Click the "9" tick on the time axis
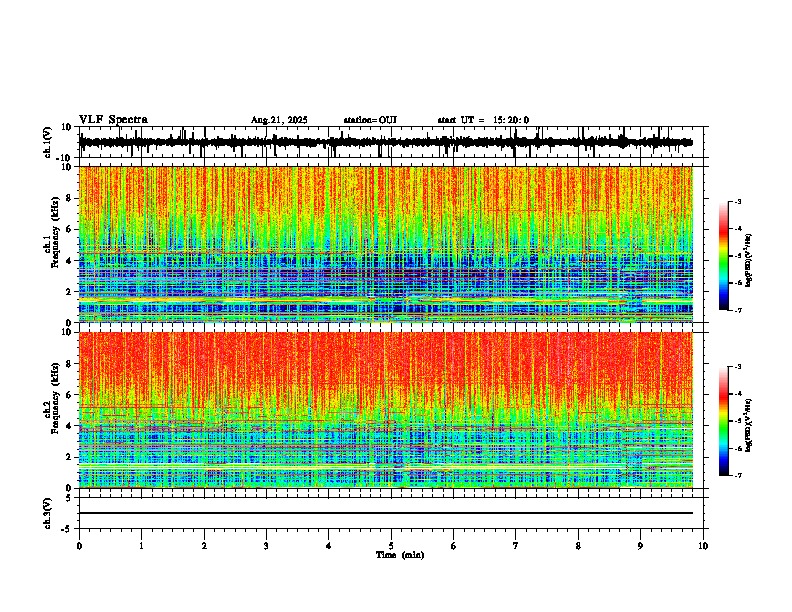Viewport: 792px width, 612px height. [640, 545]
